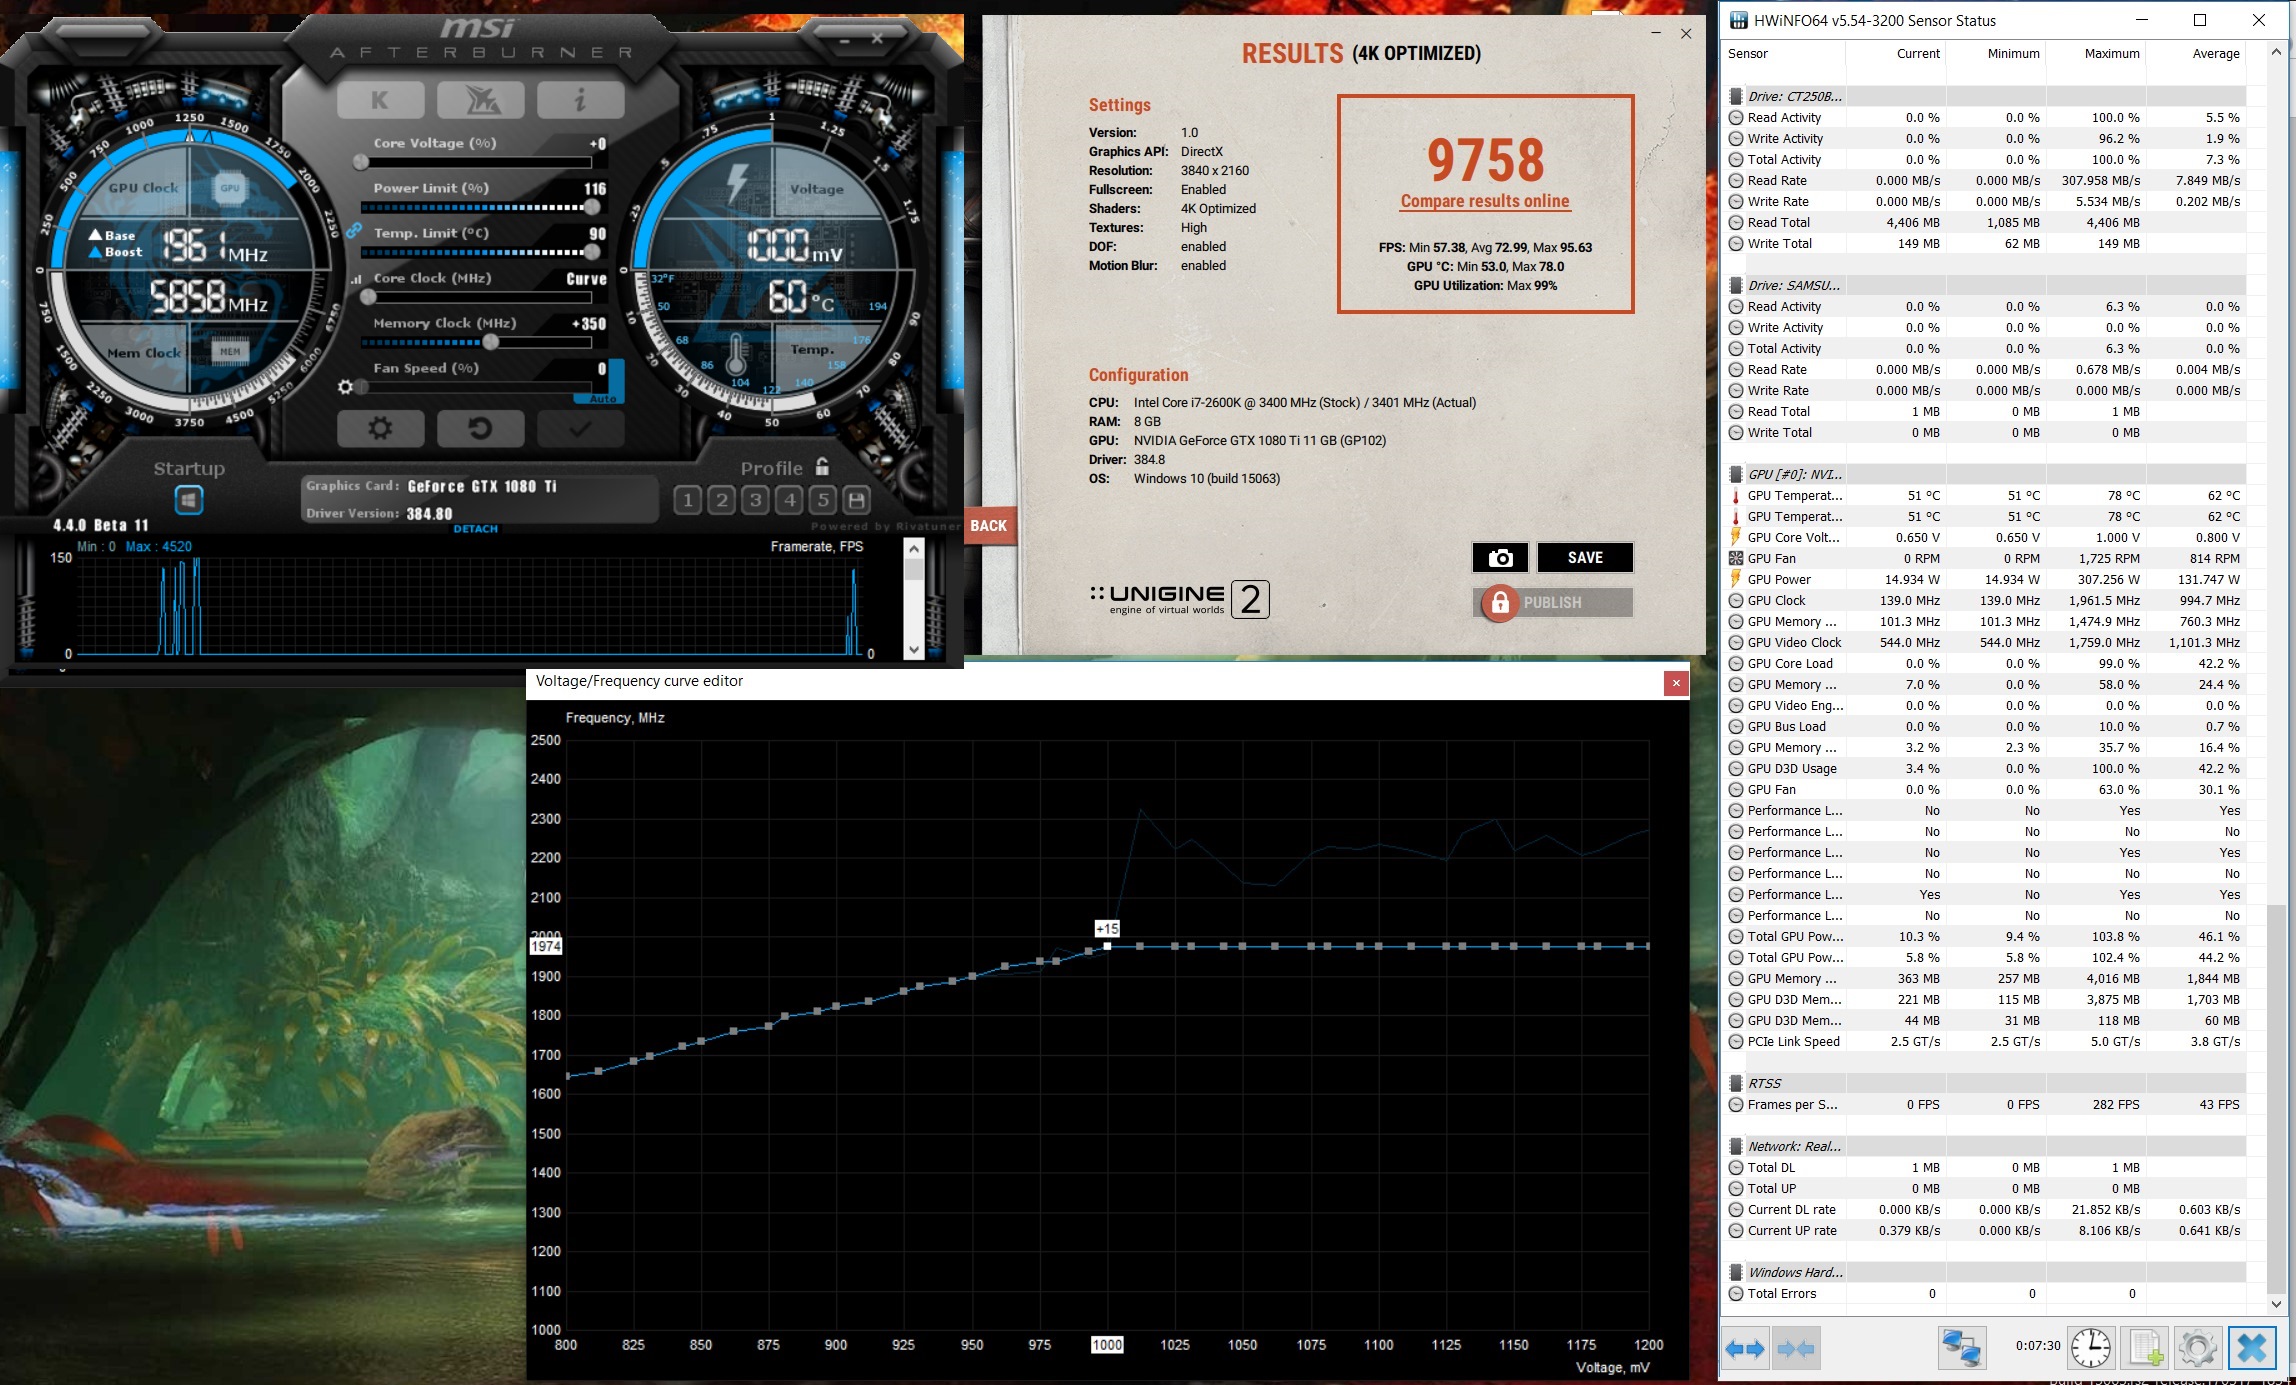Open HWiNFO sensor settings gear
This screenshot has width=2296, height=1385.
tap(2197, 1348)
